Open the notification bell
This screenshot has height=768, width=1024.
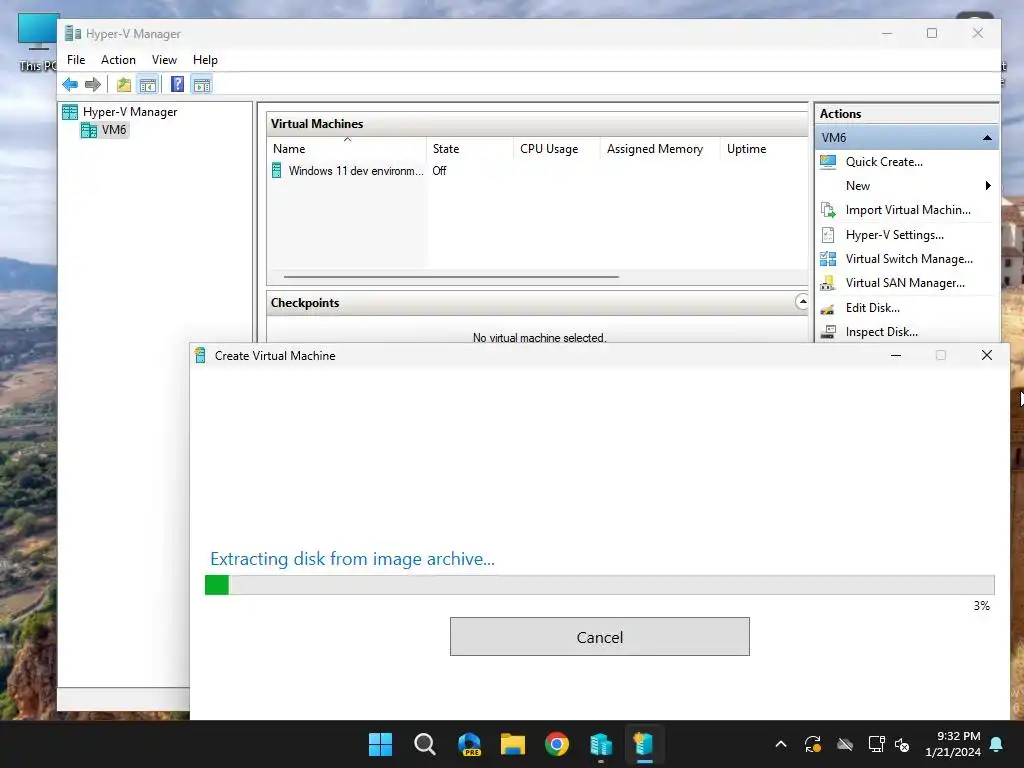point(997,744)
